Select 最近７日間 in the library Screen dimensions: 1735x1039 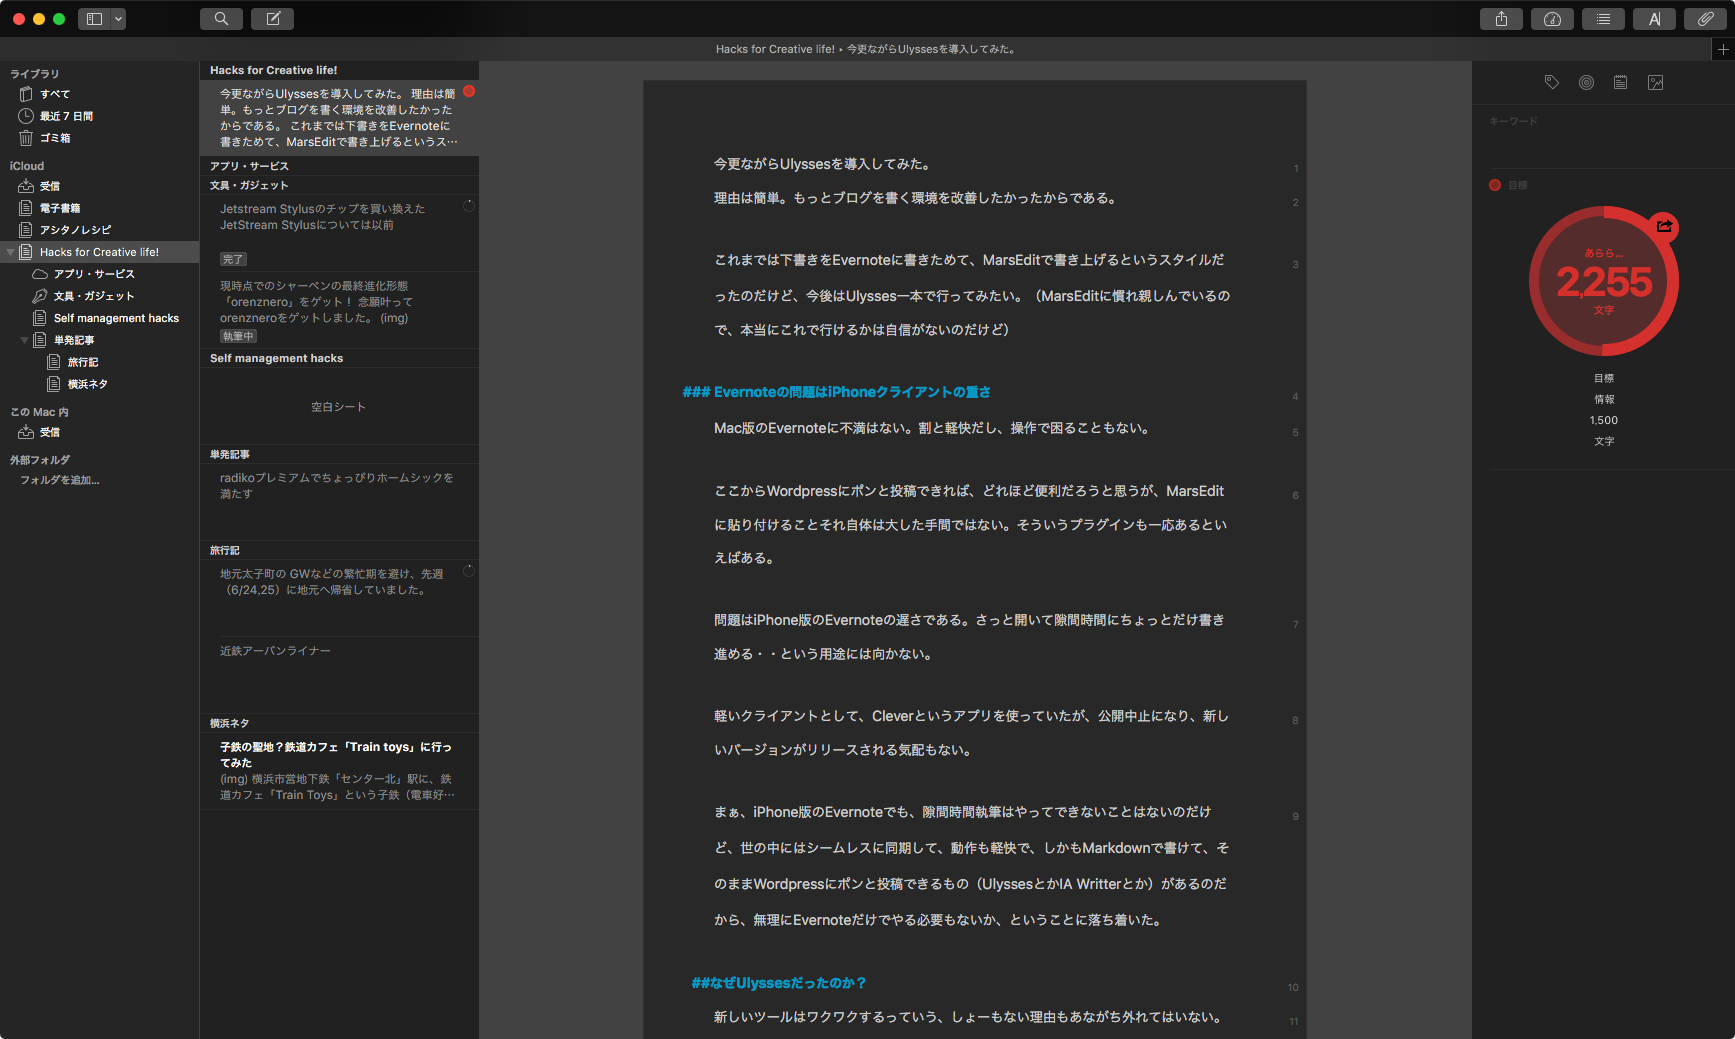(x=66, y=116)
